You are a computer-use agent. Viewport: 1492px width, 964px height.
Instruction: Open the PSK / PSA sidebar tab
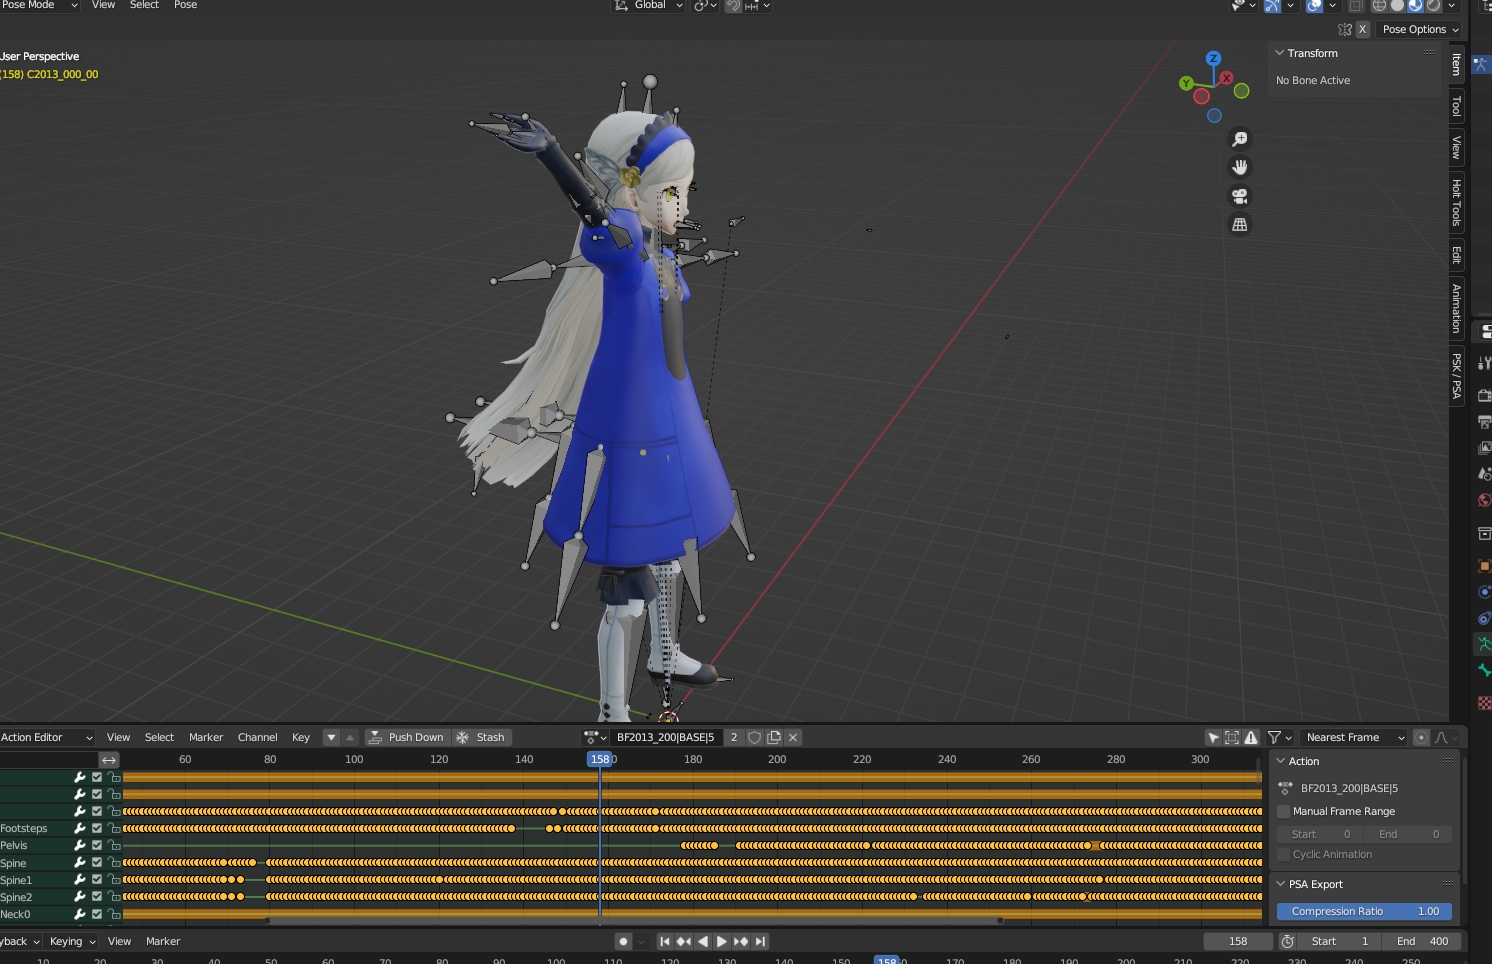tap(1457, 376)
